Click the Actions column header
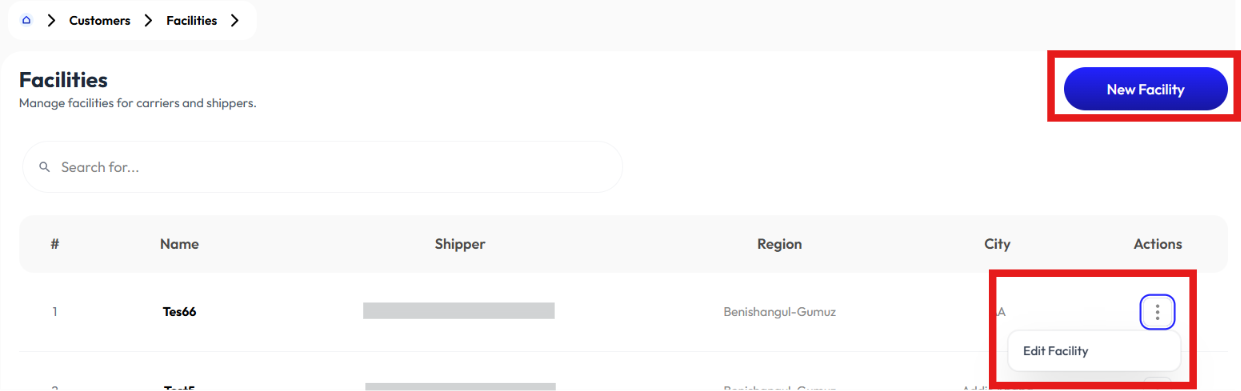The image size is (1241, 391). pos(1158,244)
